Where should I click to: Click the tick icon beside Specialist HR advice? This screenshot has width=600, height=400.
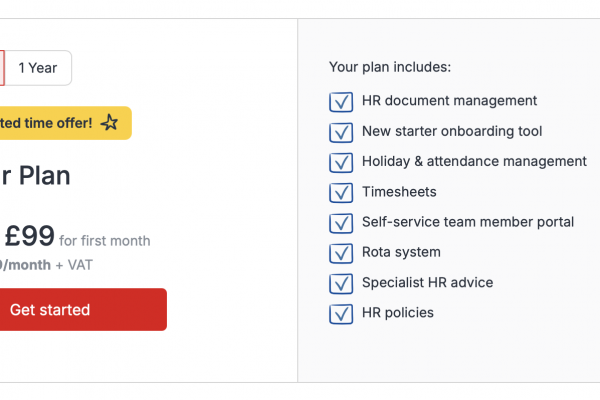341,283
